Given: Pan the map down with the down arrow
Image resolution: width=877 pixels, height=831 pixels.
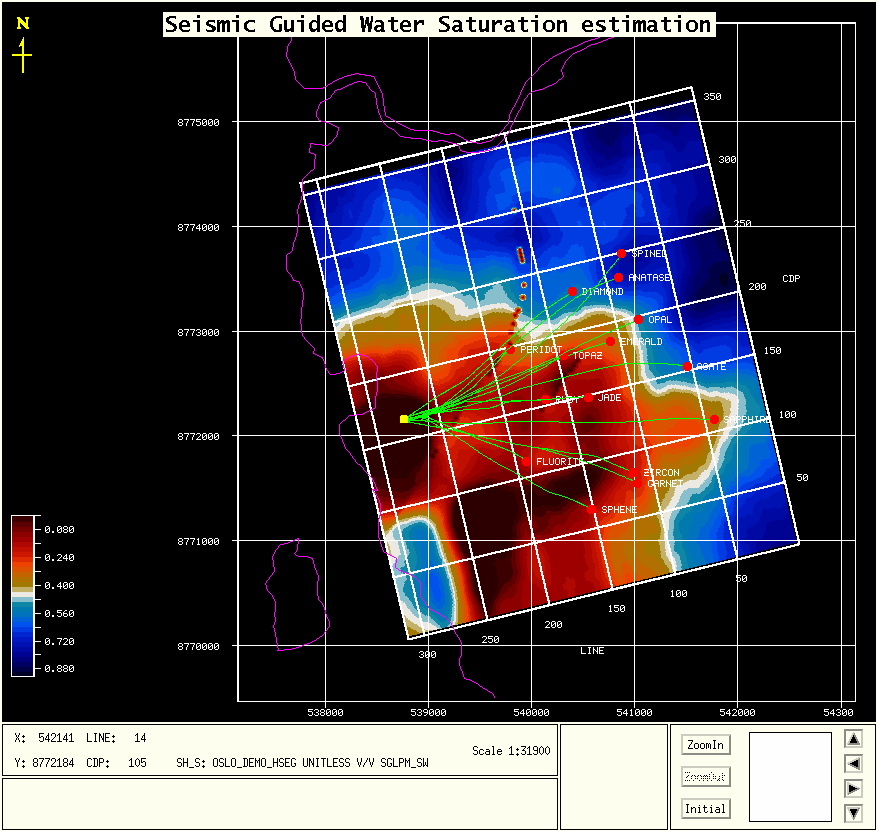Looking at the screenshot, I should 853,812.
